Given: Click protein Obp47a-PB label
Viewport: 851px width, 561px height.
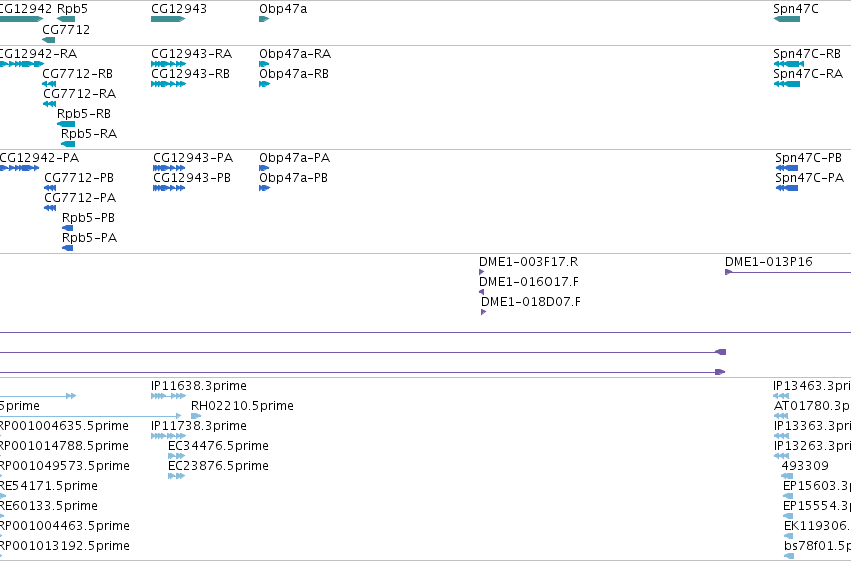Looking at the screenshot, I should pyautogui.click(x=294, y=178).
